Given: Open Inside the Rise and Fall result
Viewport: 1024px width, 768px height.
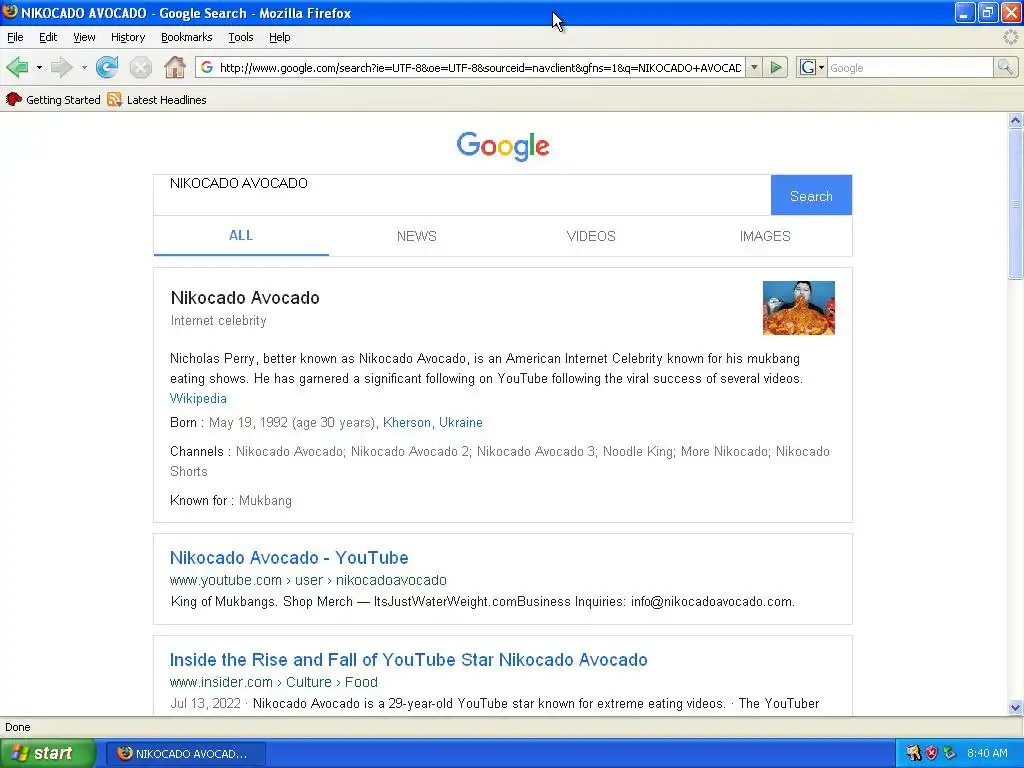Looking at the screenshot, I should pyautogui.click(x=409, y=660).
